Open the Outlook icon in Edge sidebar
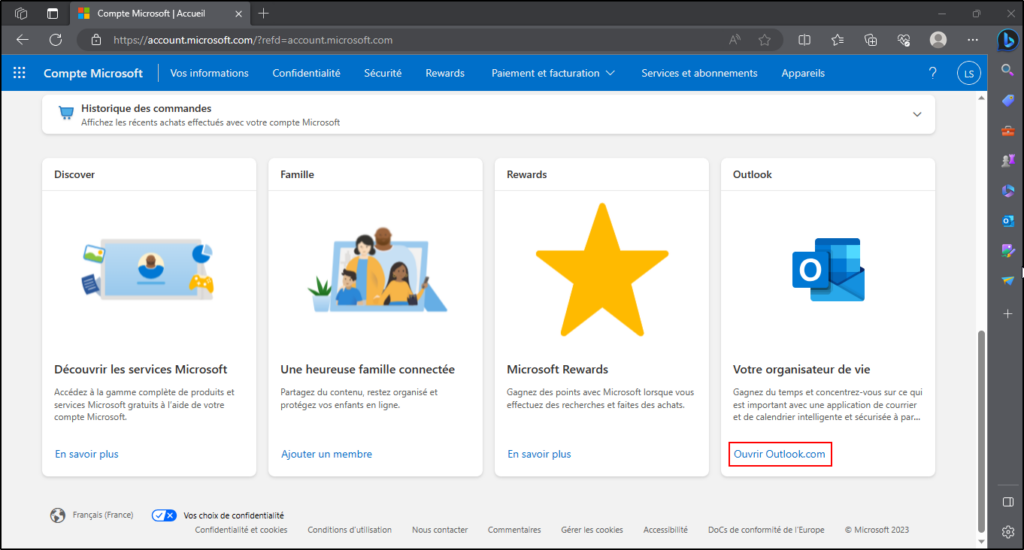 1008,221
